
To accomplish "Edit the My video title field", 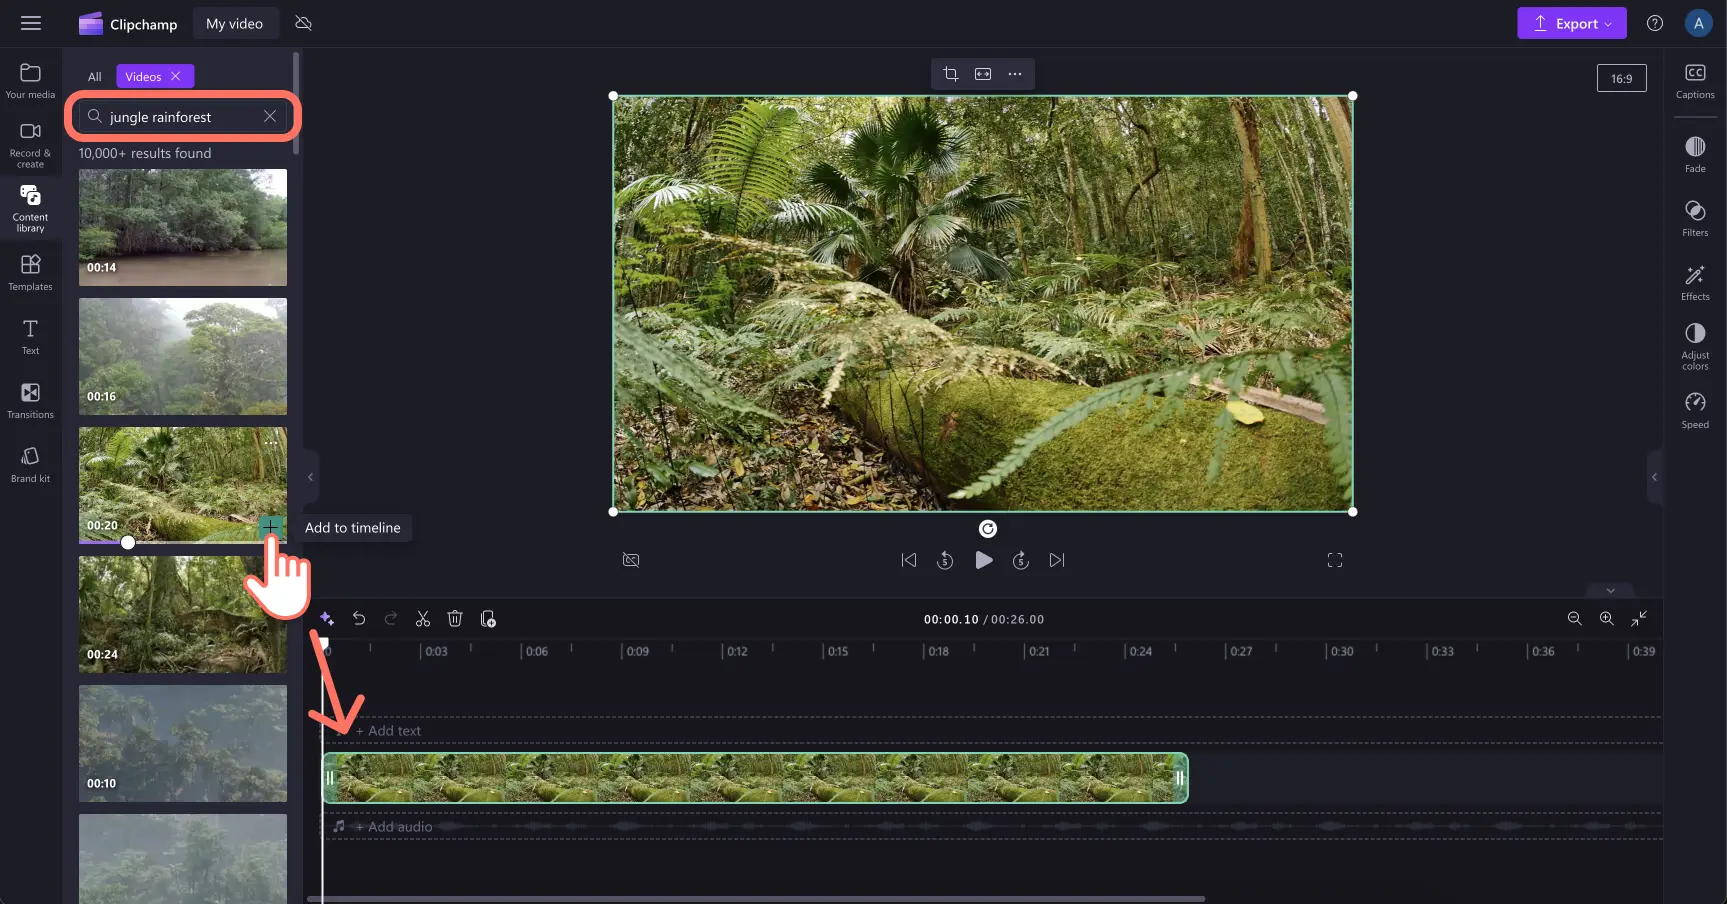I will pos(234,24).
